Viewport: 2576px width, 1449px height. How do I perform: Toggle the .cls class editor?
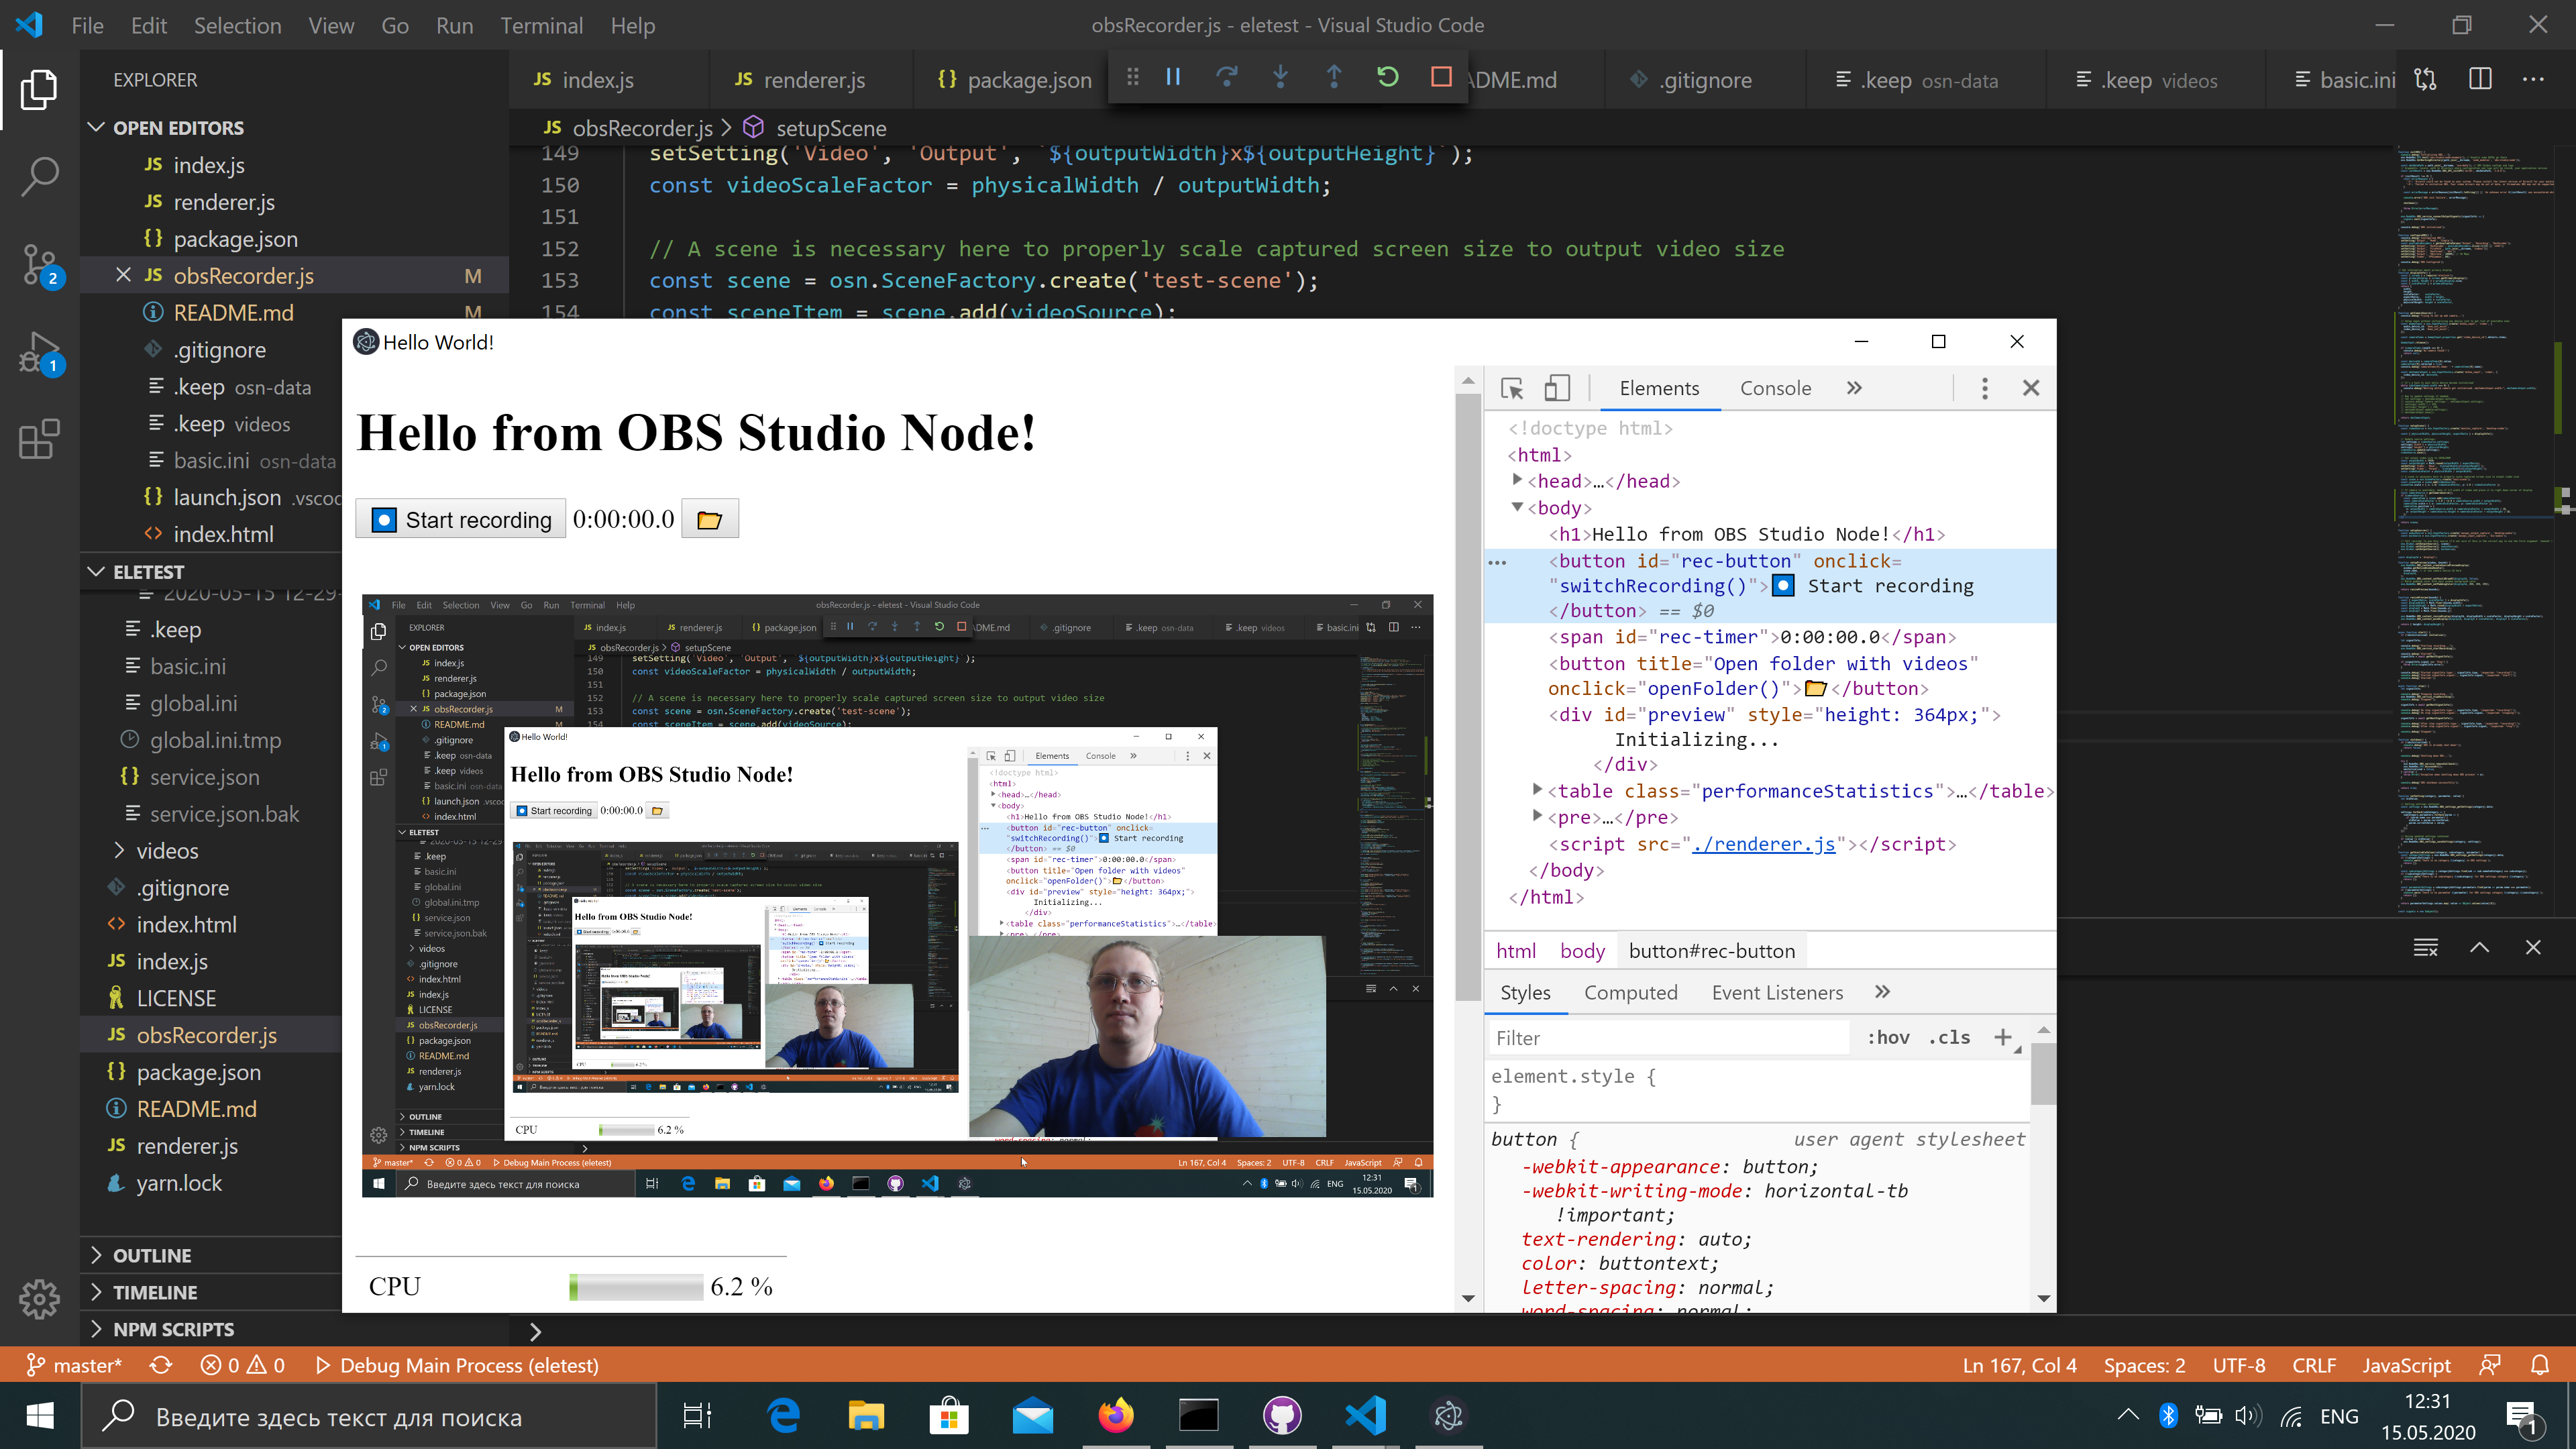pyautogui.click(x=1949, y=1037)
